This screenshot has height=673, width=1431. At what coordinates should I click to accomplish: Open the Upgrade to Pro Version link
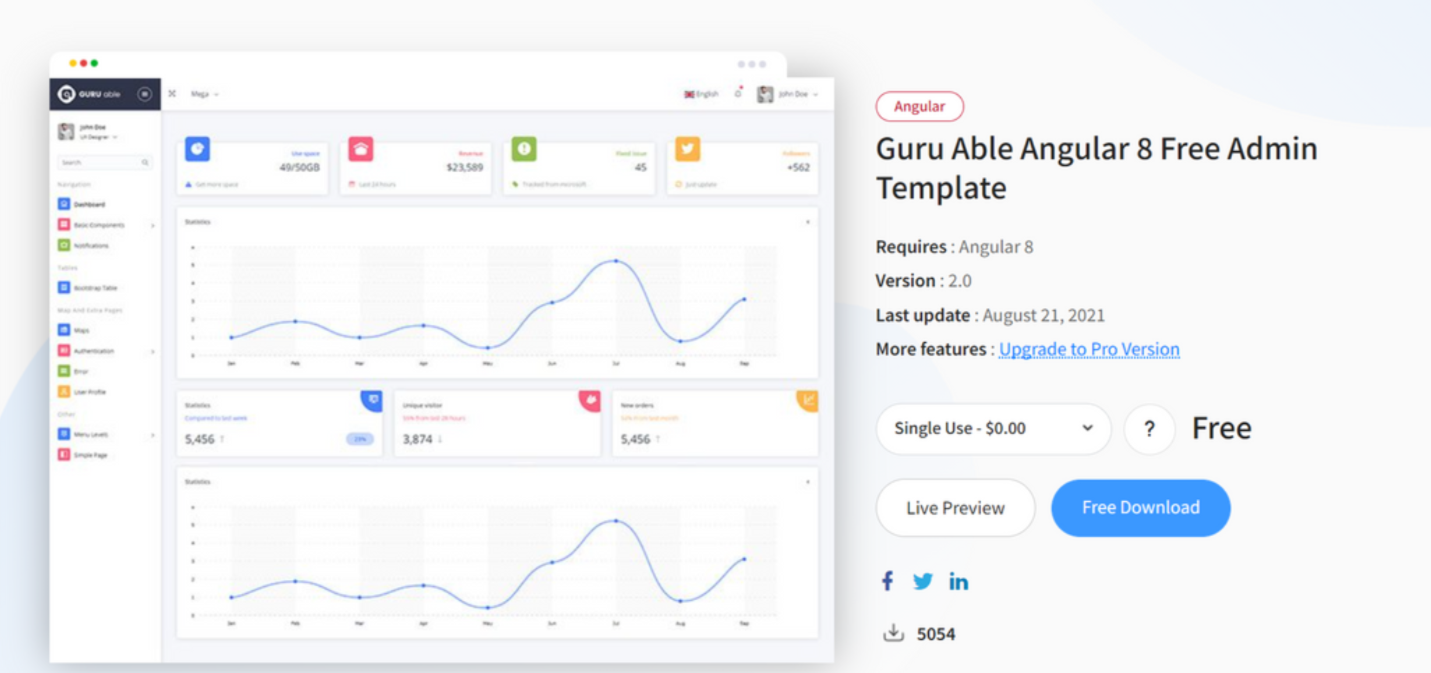(1088, 349)
